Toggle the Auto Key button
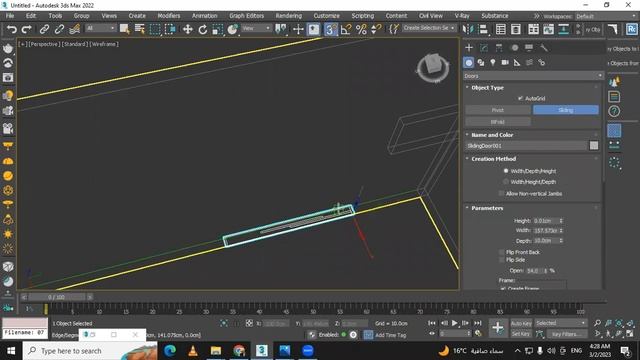This screenshot has height=360, width=640. tap(521, 323)
